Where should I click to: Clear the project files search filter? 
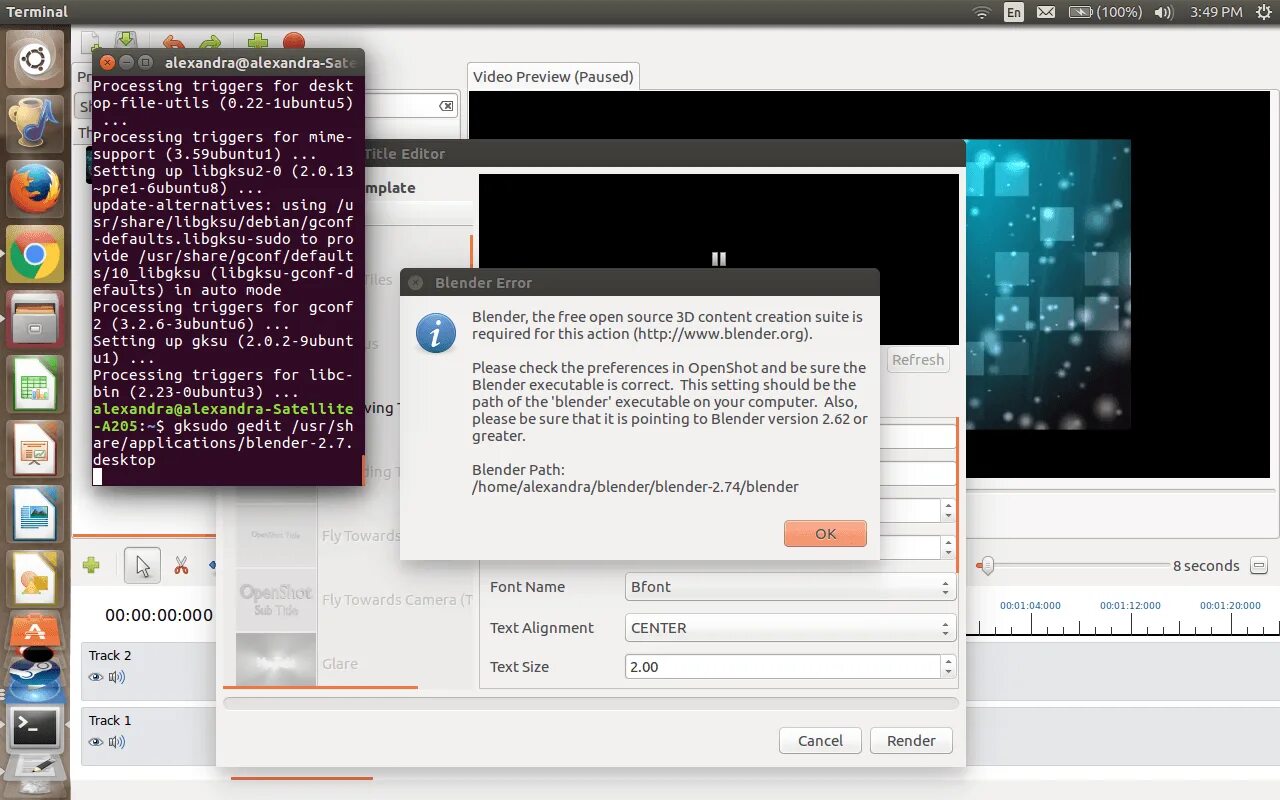[x=447, y=106]
